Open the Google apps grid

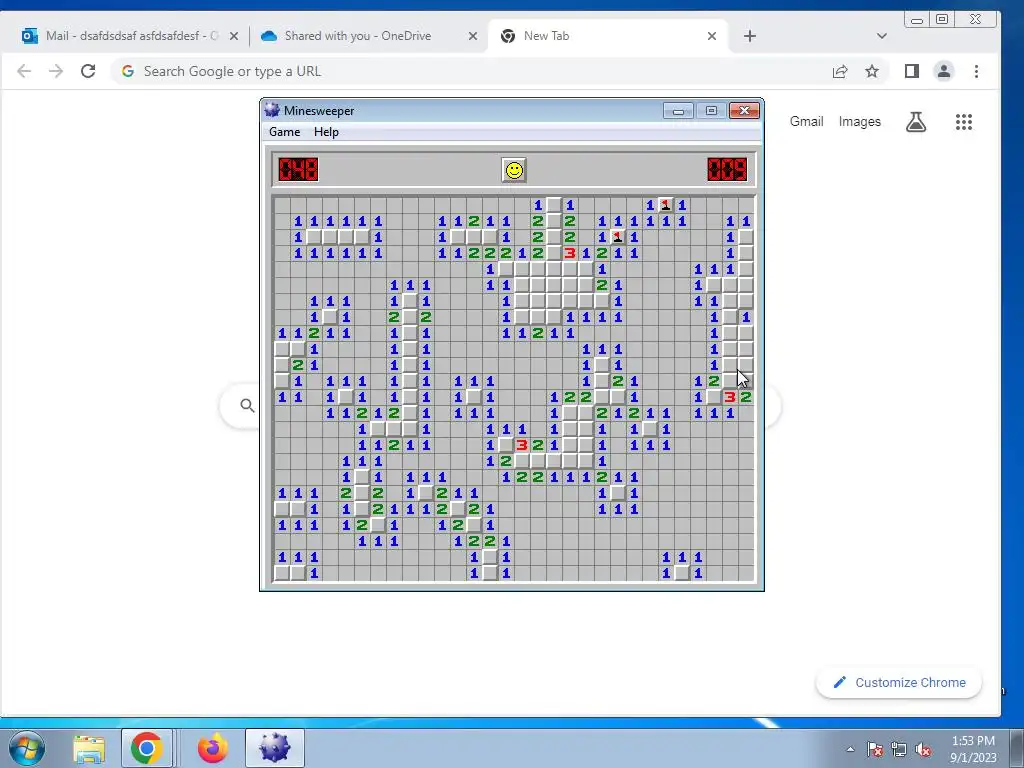[x=964, y=121]
